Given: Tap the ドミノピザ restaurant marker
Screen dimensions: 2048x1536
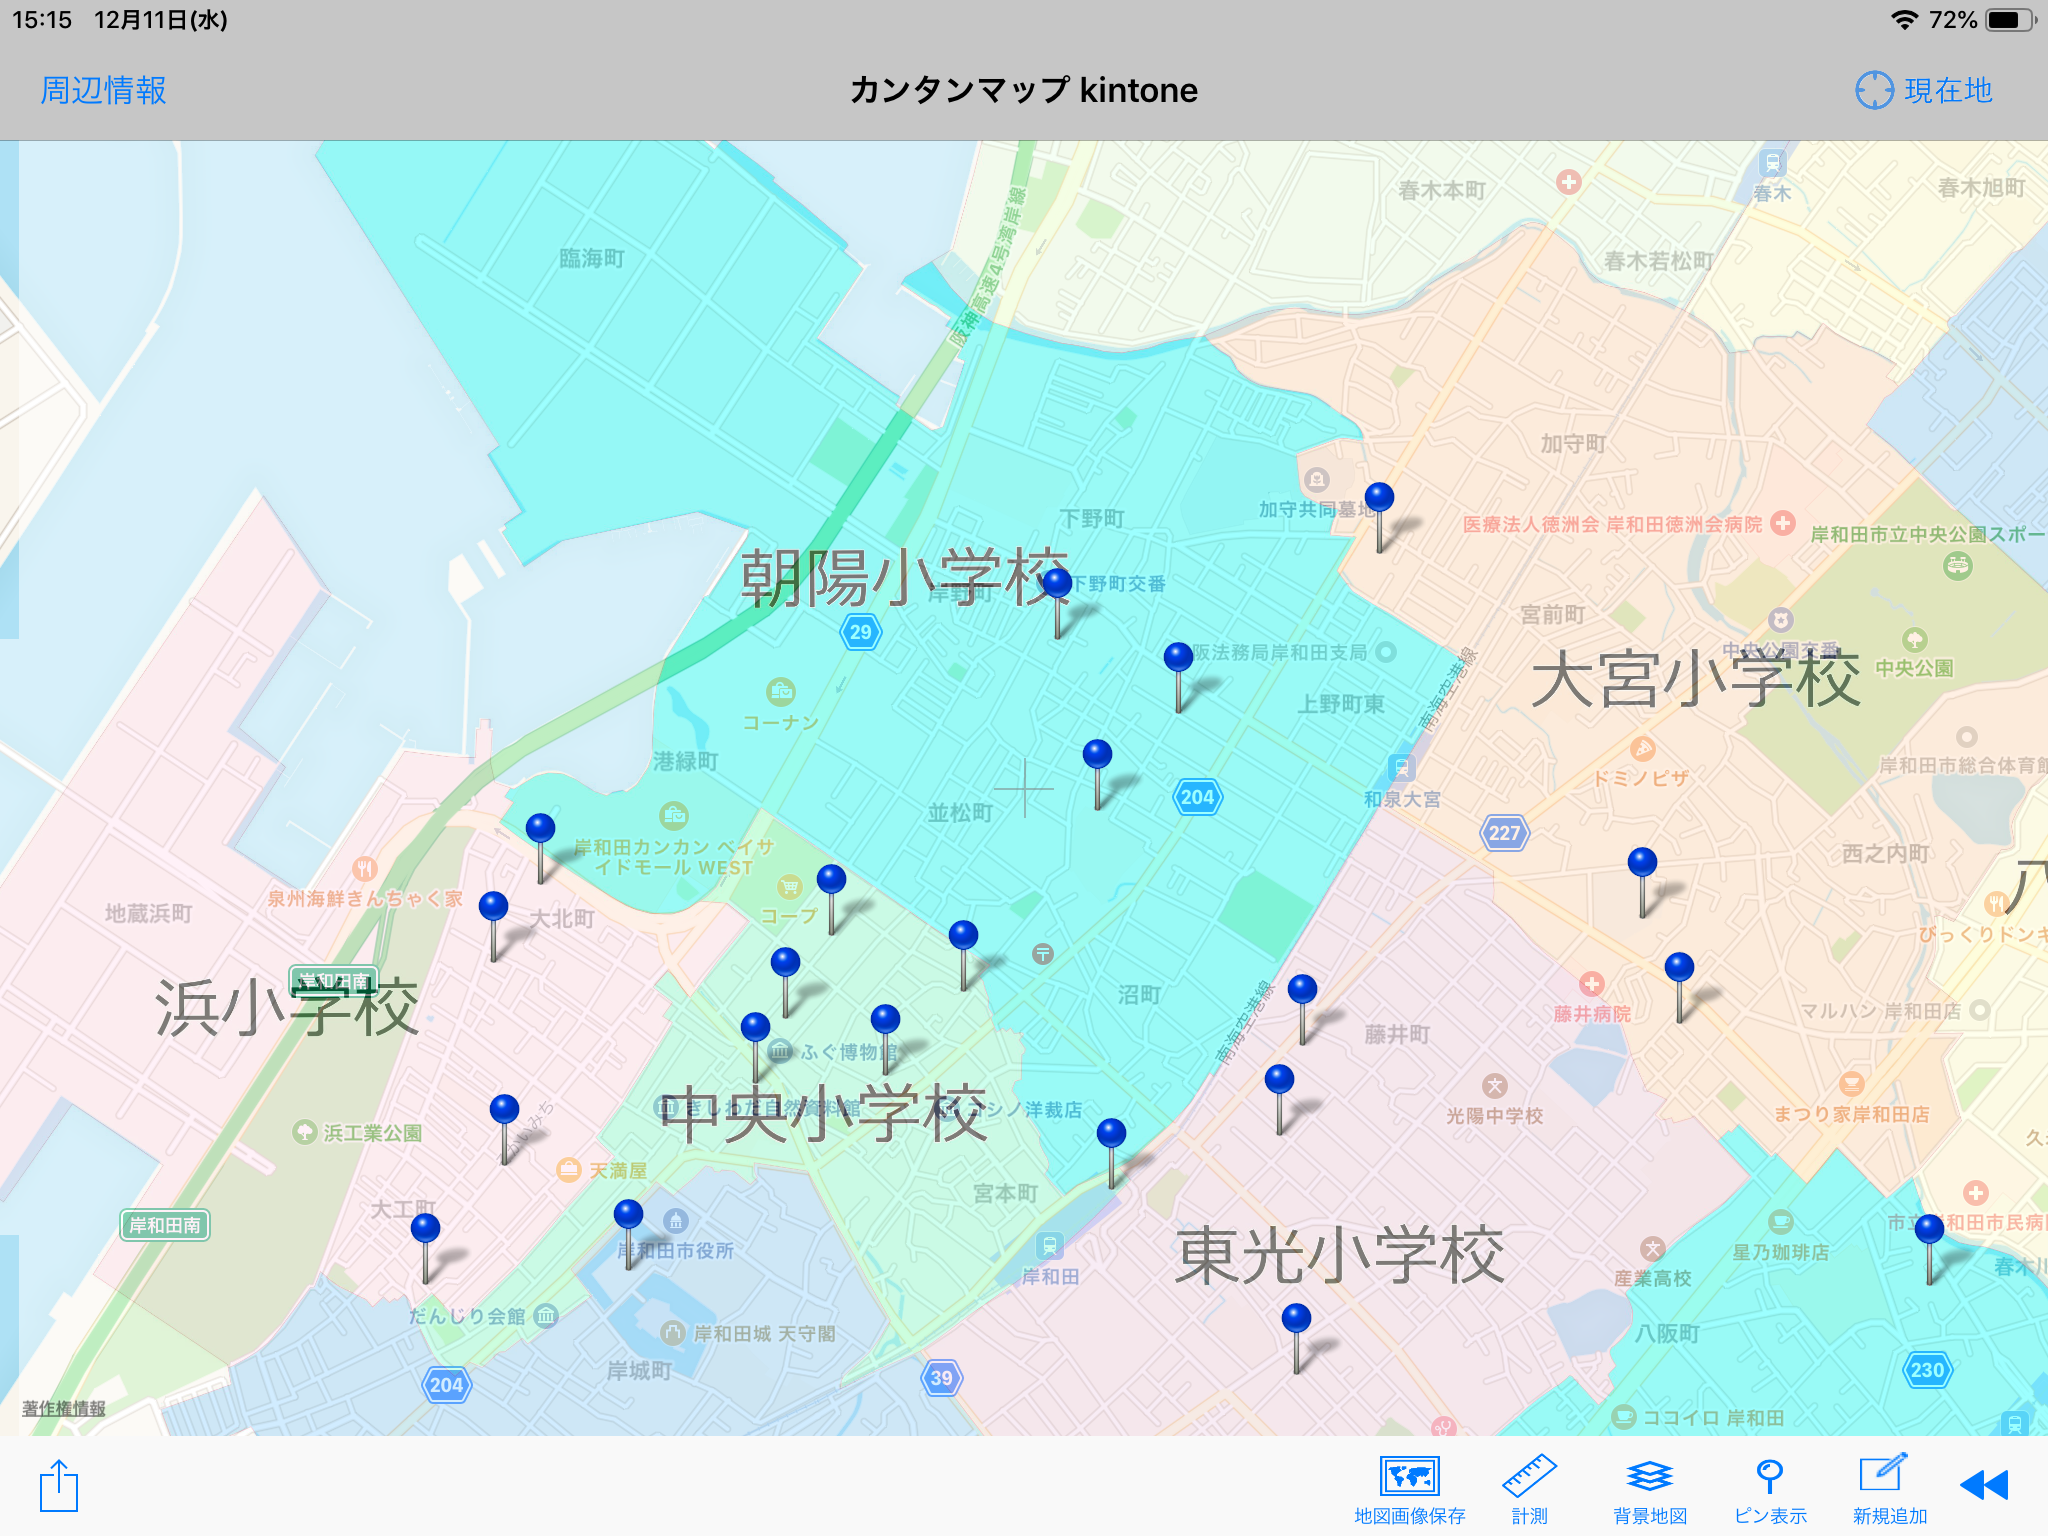Looking at the screenshot, I should [x=1642, y=748].
